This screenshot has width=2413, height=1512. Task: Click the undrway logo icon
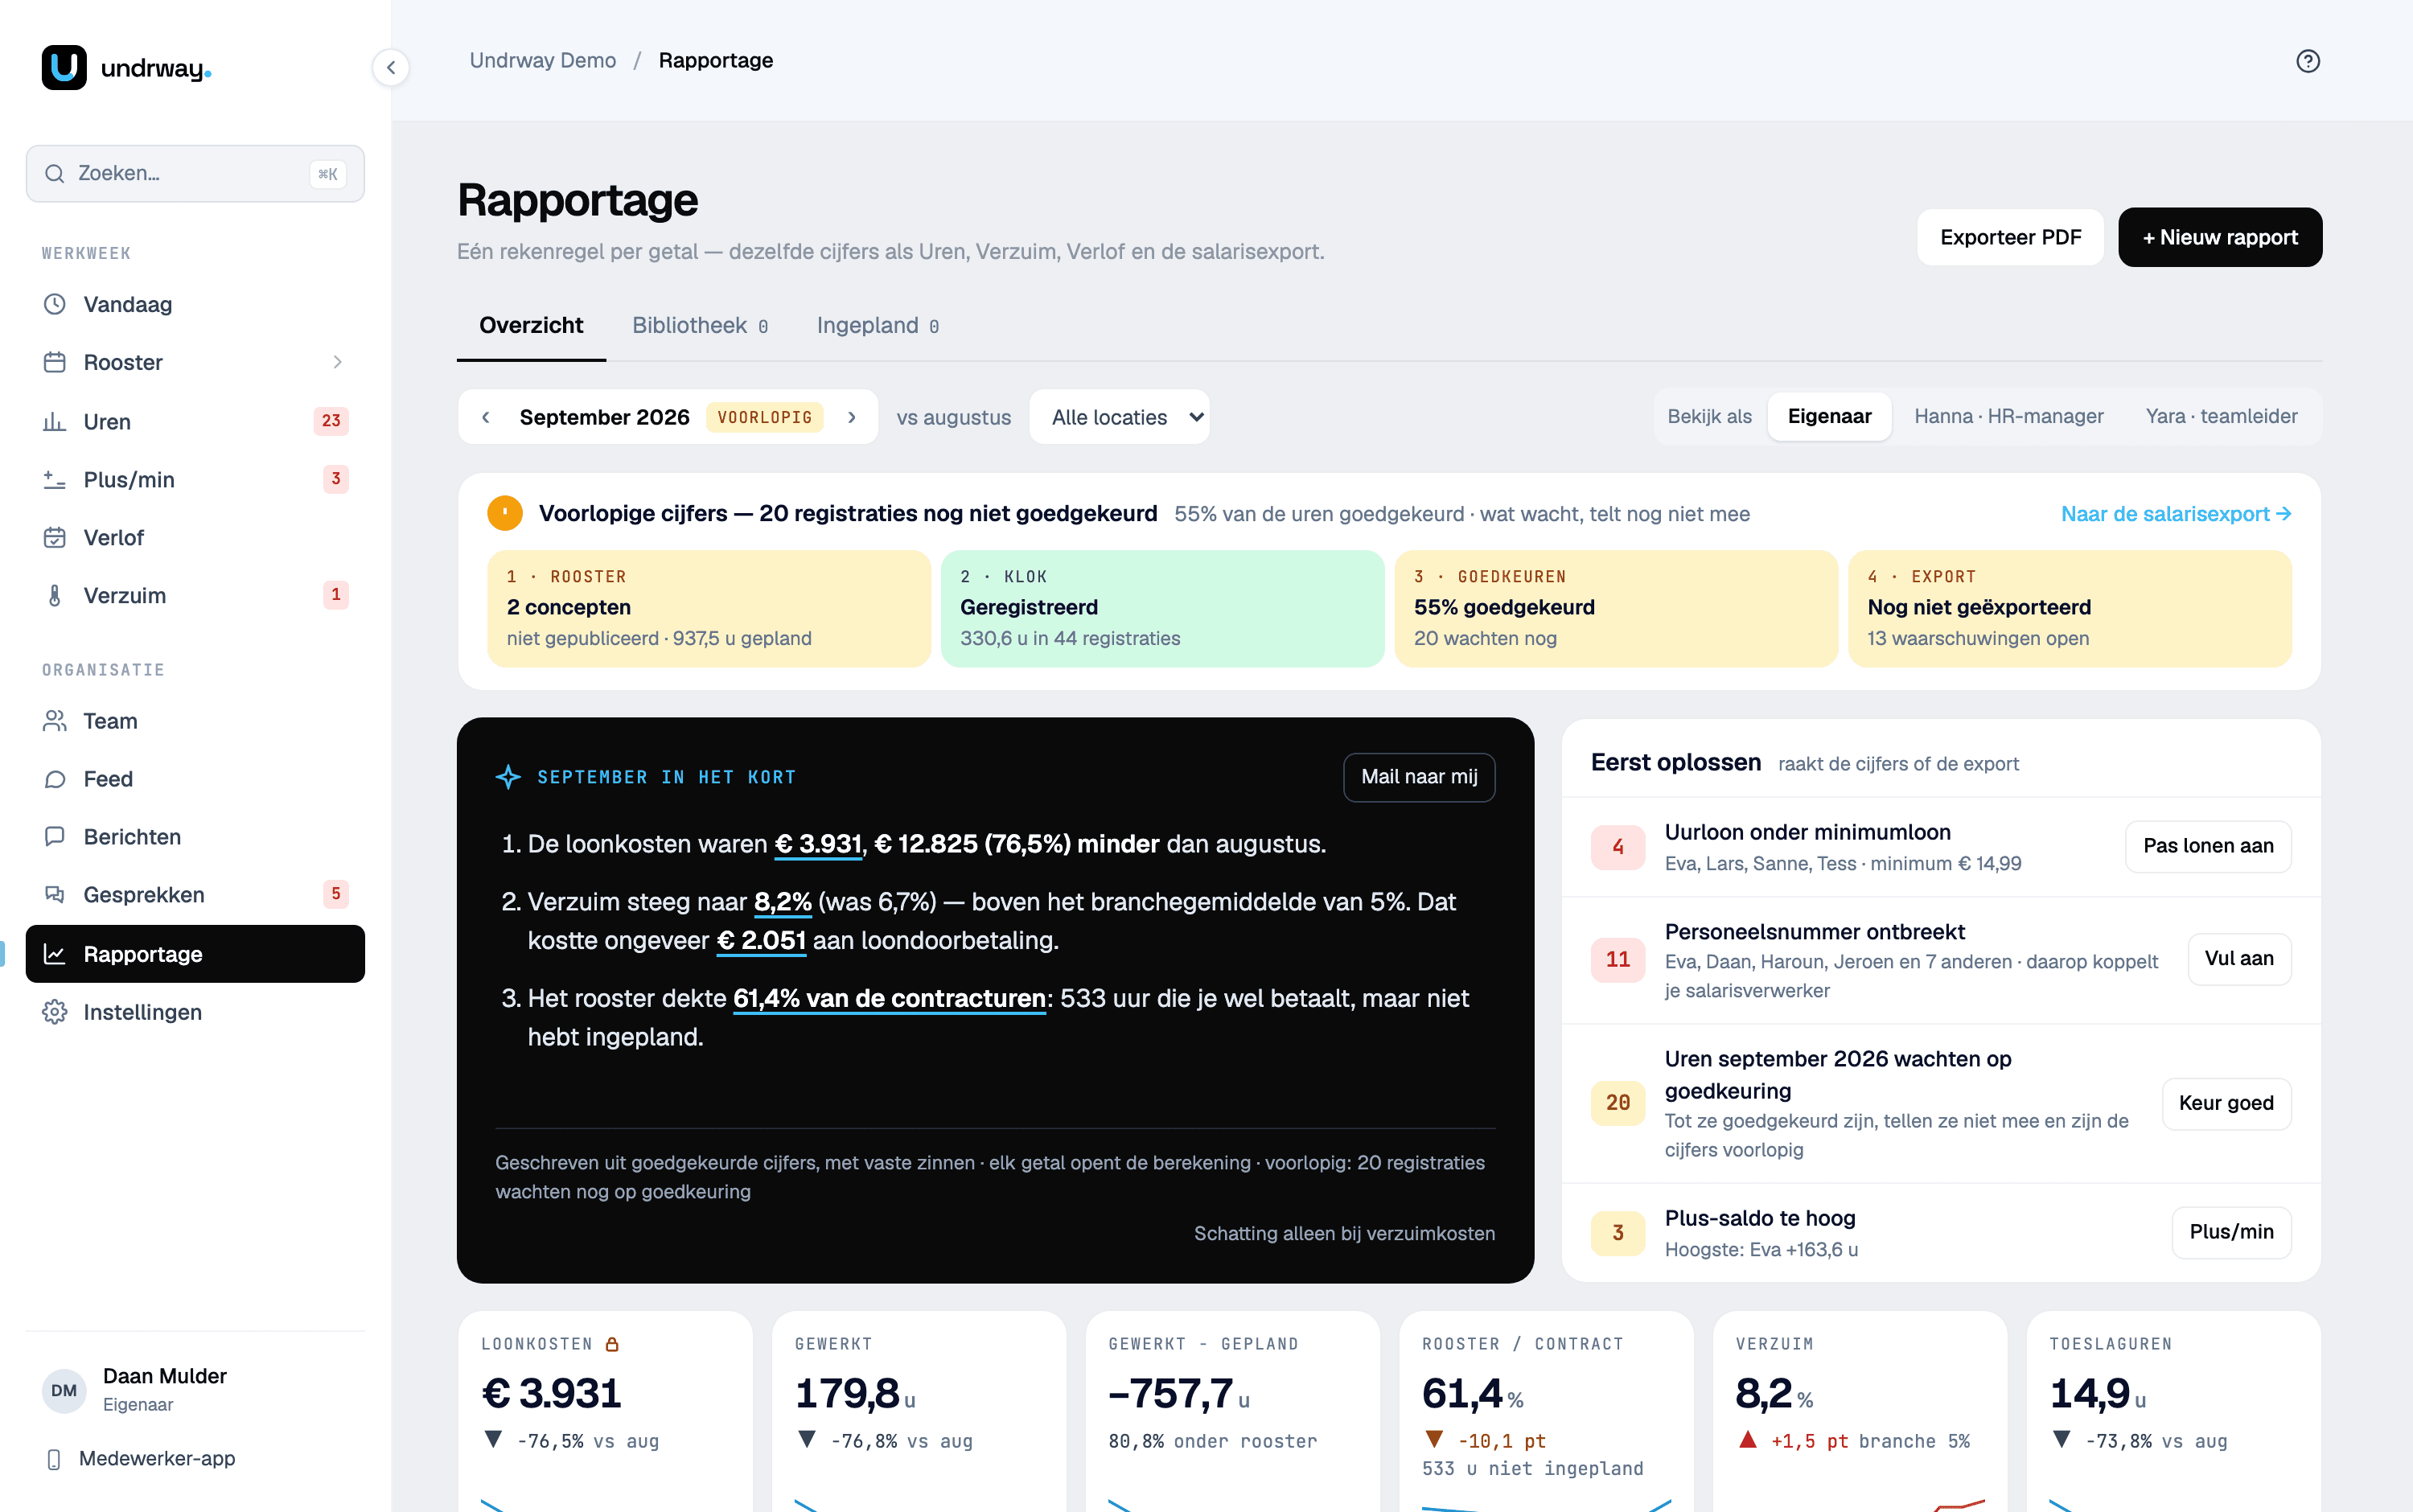pos(64,67)
